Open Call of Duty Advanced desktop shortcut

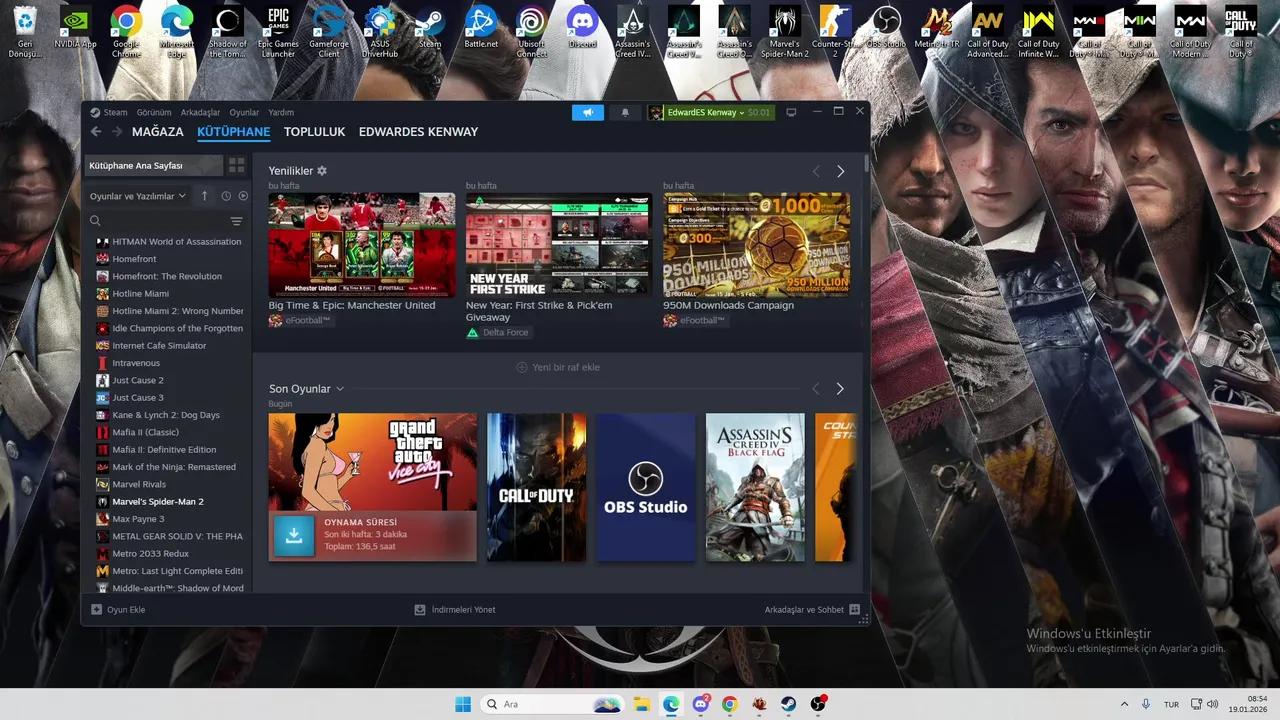coord(988,31)
